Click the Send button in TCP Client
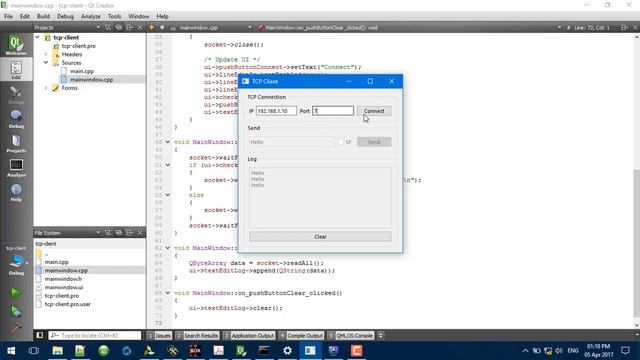This screenshot has width=640, height=360. click(x=374, y=142)
